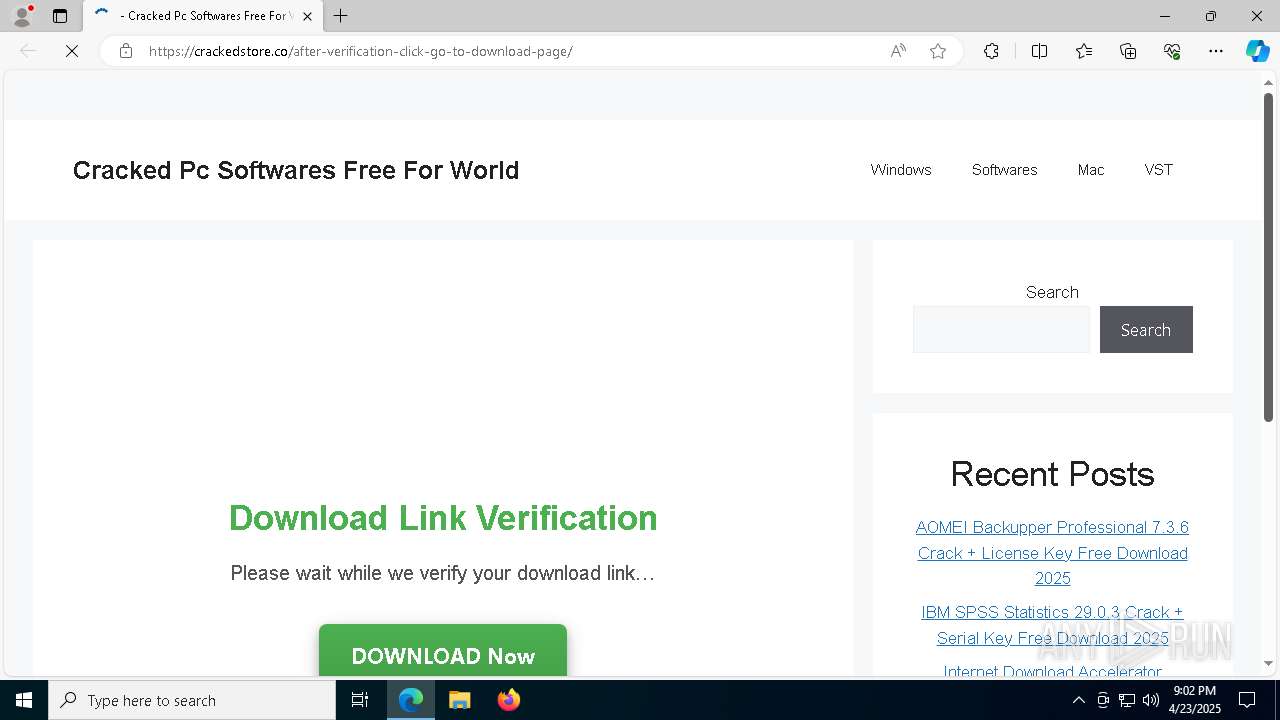Click the scrollbar down arrow

click(1268, 663)
